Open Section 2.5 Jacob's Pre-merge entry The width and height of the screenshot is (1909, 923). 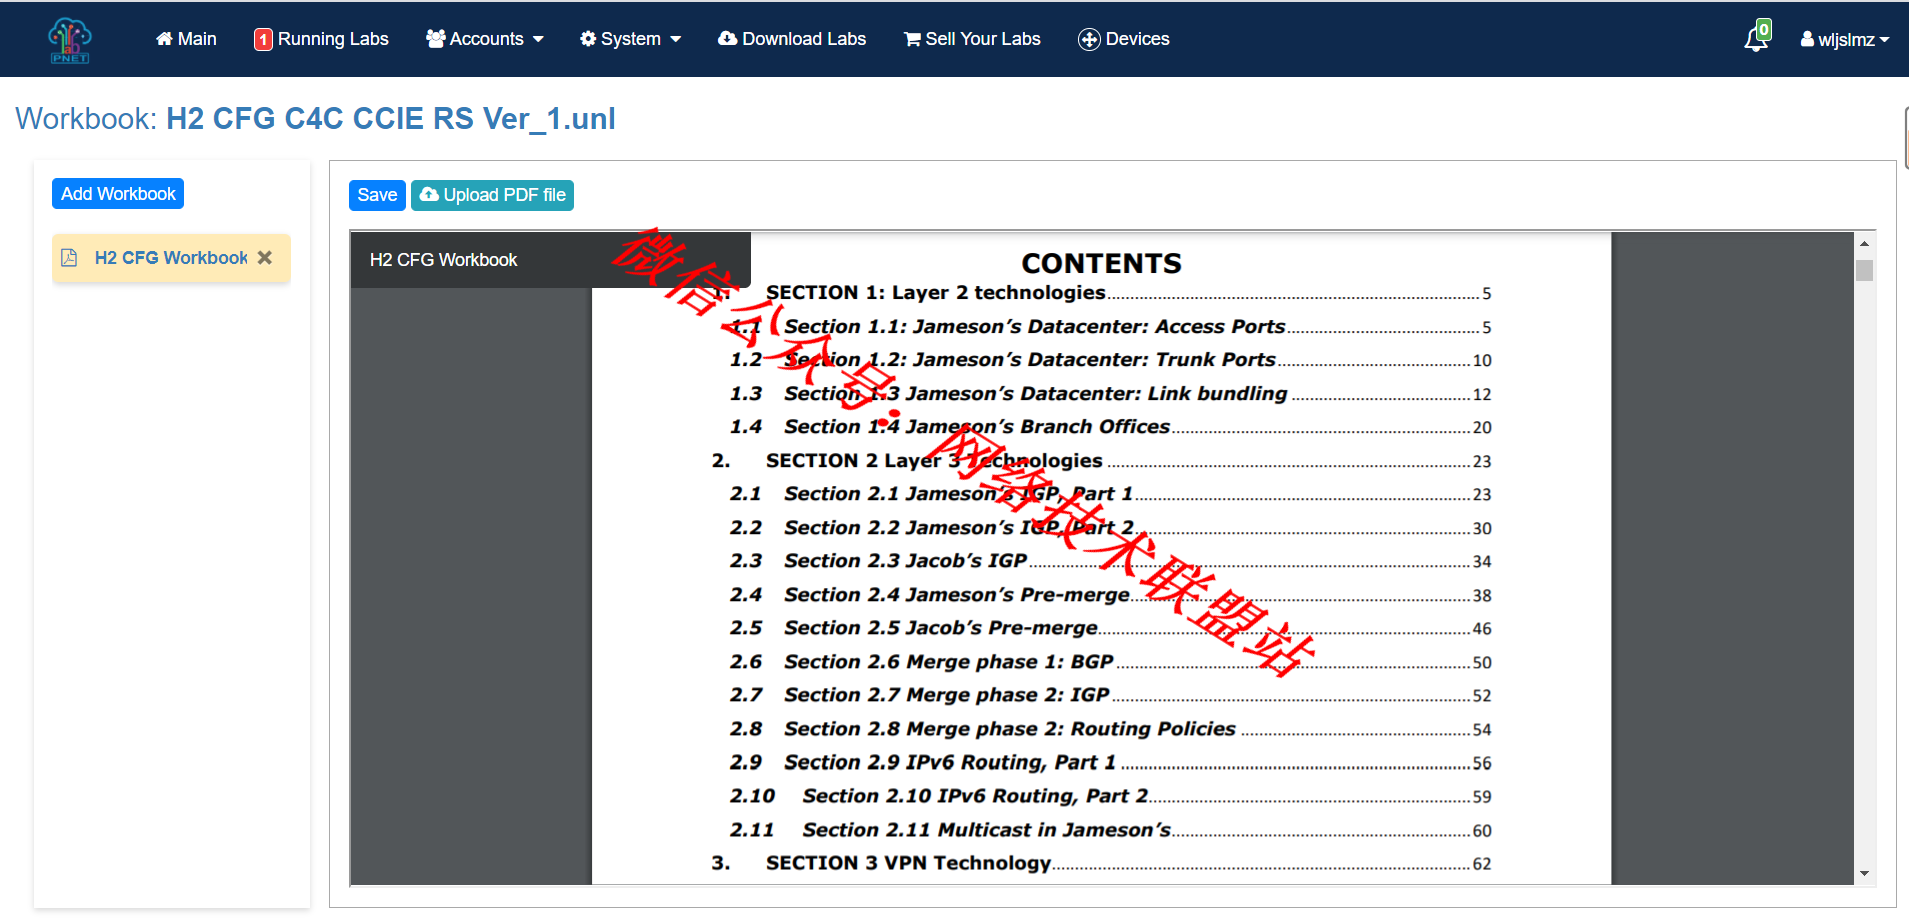coord(1110,628)
